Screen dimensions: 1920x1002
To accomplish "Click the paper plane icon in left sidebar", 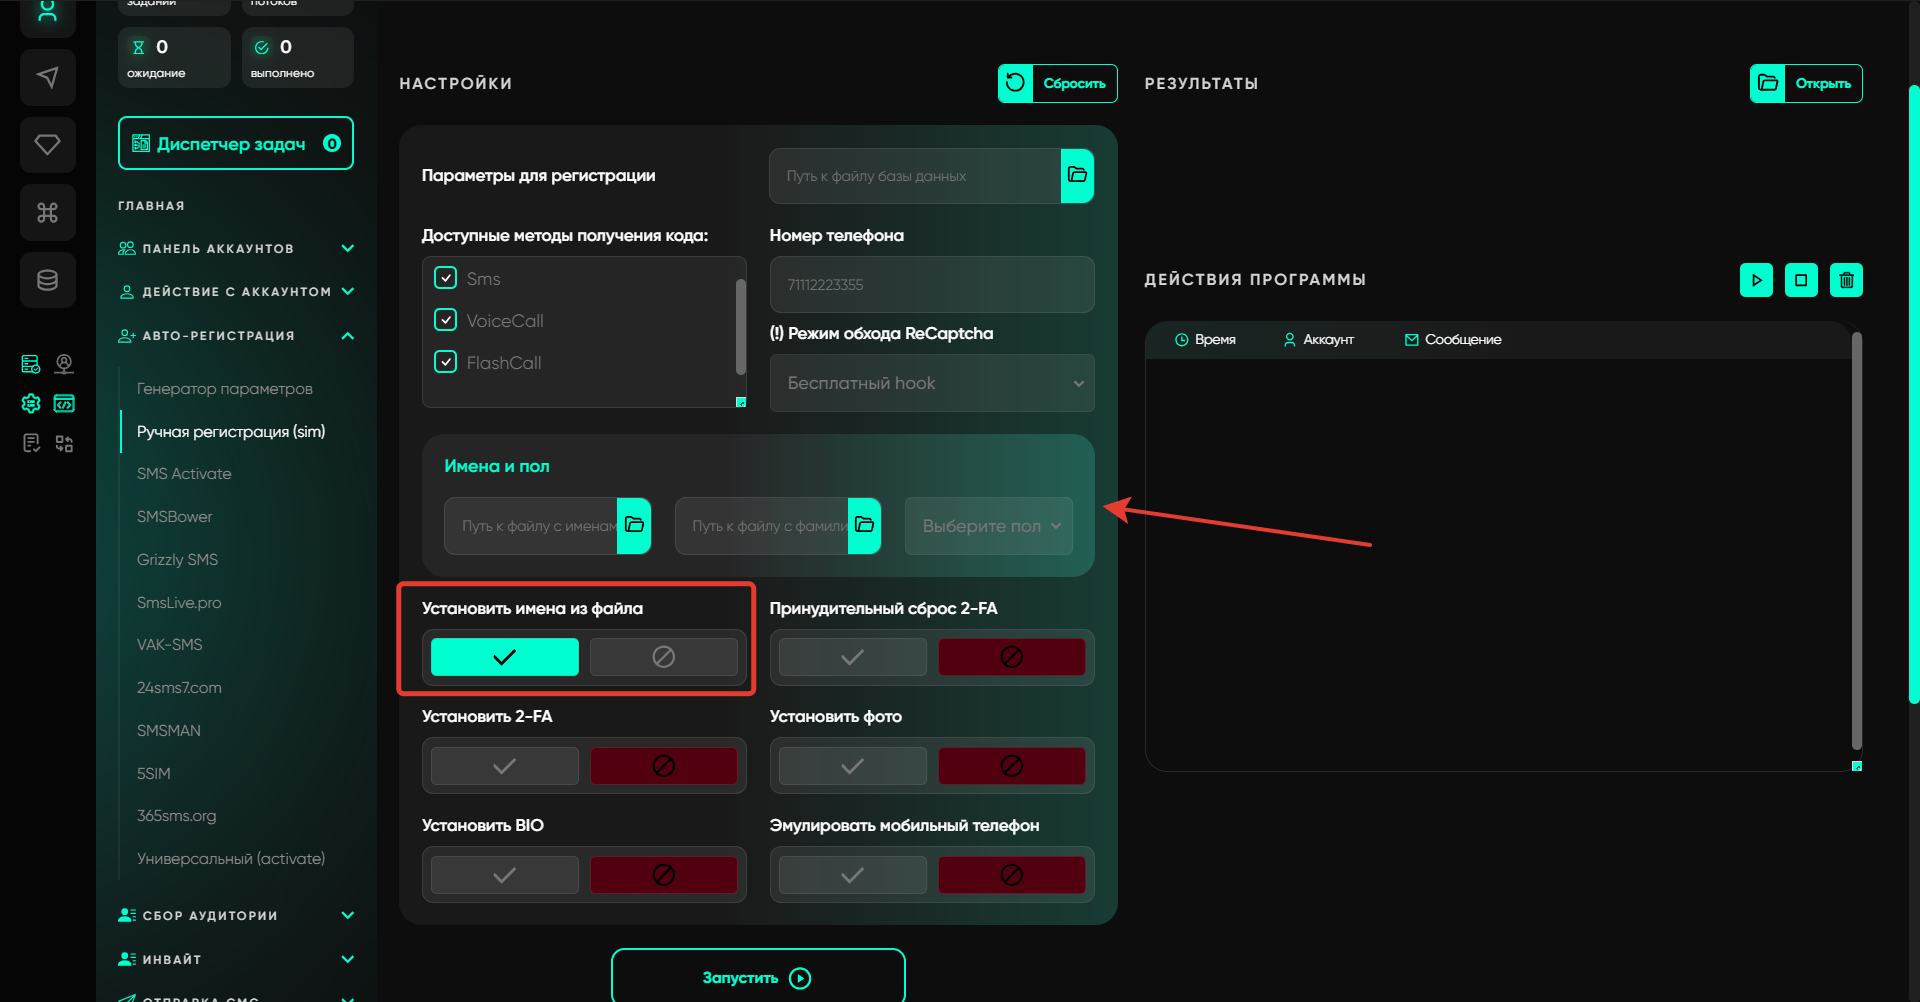I will (x=47, y=77).
